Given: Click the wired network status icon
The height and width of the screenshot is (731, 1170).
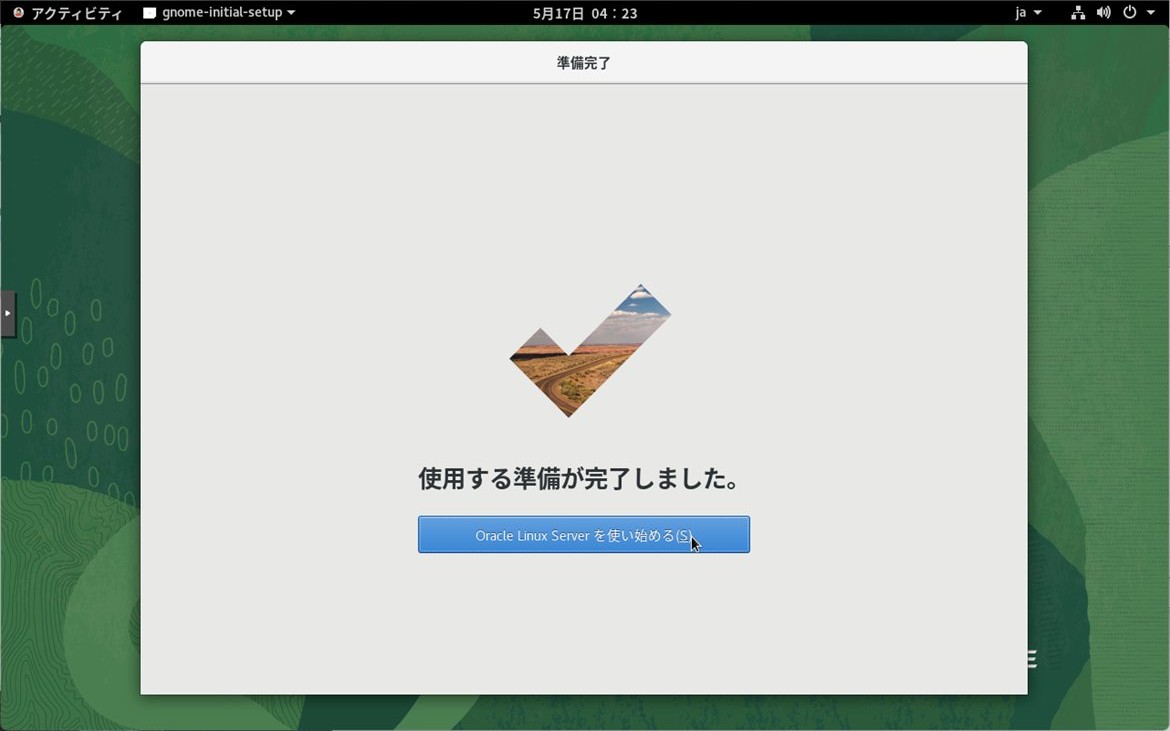Looking at the screenshot, I should 1077,13.
